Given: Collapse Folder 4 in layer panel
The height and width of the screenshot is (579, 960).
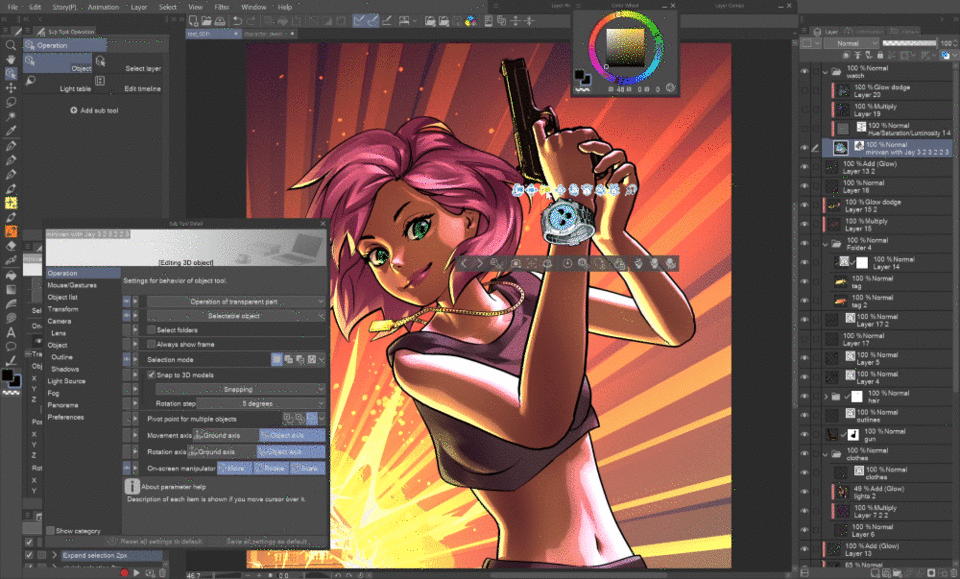Looking at the screenshot, I should (x=826, y=244).
